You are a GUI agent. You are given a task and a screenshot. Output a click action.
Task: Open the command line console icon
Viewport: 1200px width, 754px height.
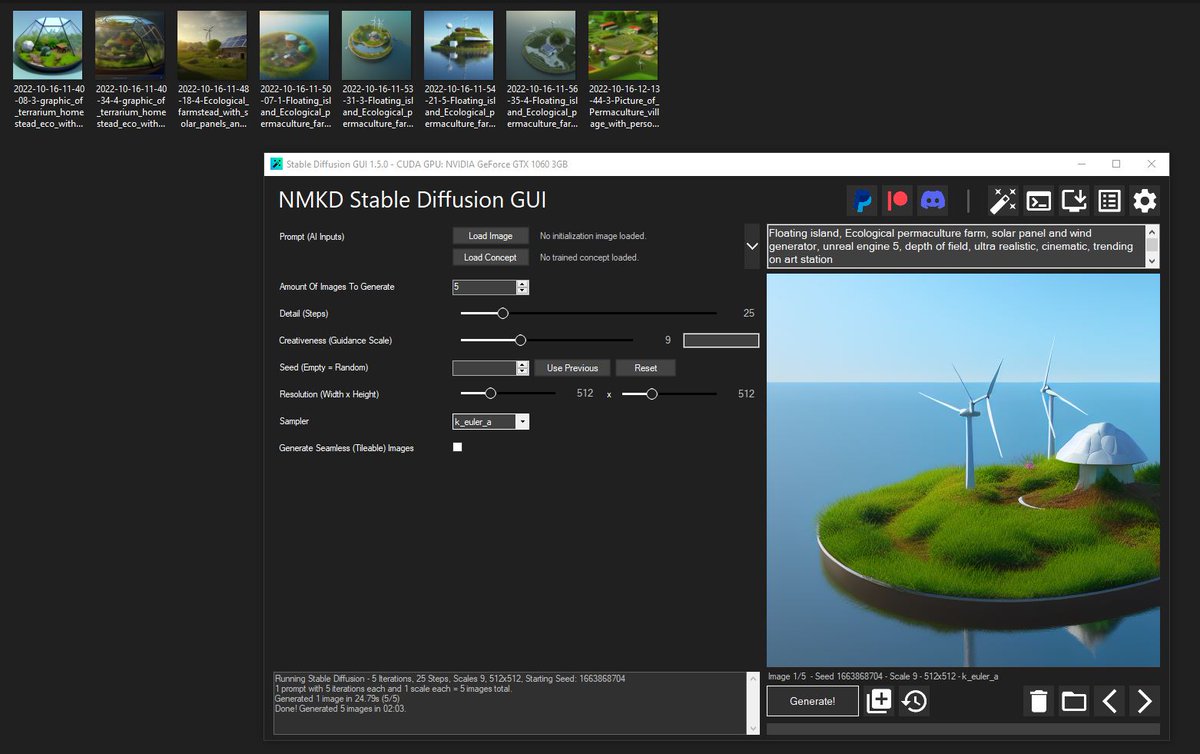pyautogui.click(x=1039, y=201)
